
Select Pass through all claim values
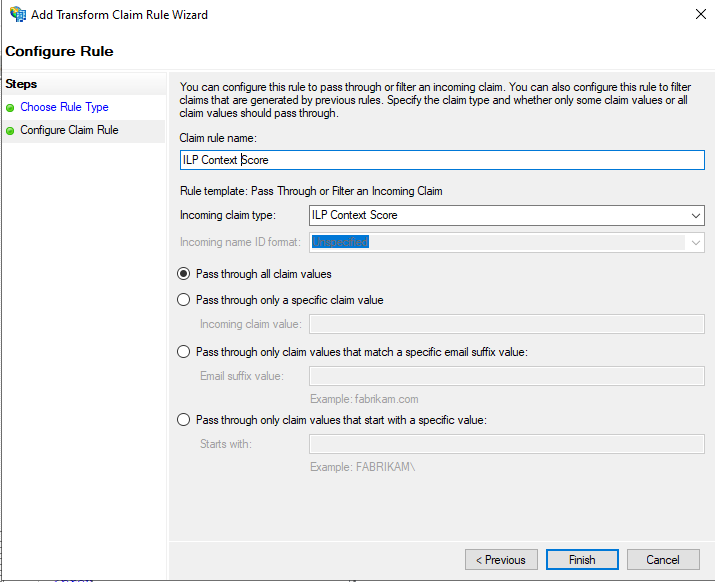[183, 273]
